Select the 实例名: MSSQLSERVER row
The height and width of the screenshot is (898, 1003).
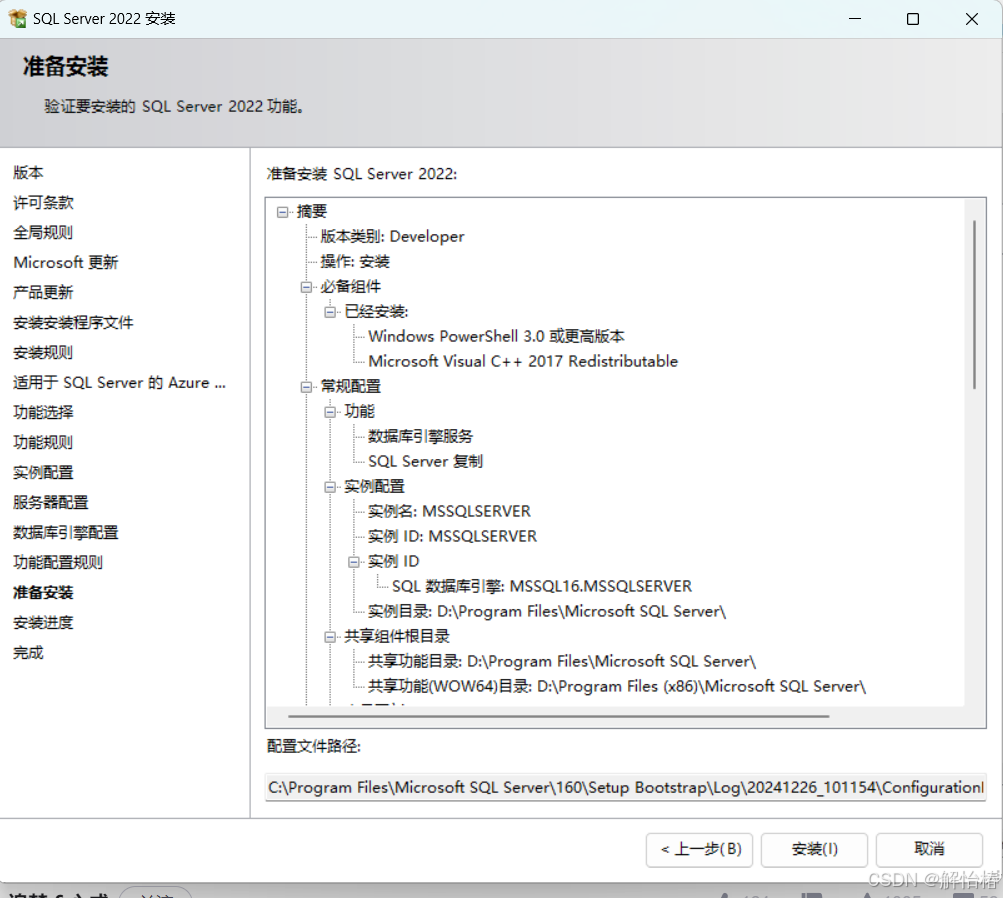[x=449, y=512]
